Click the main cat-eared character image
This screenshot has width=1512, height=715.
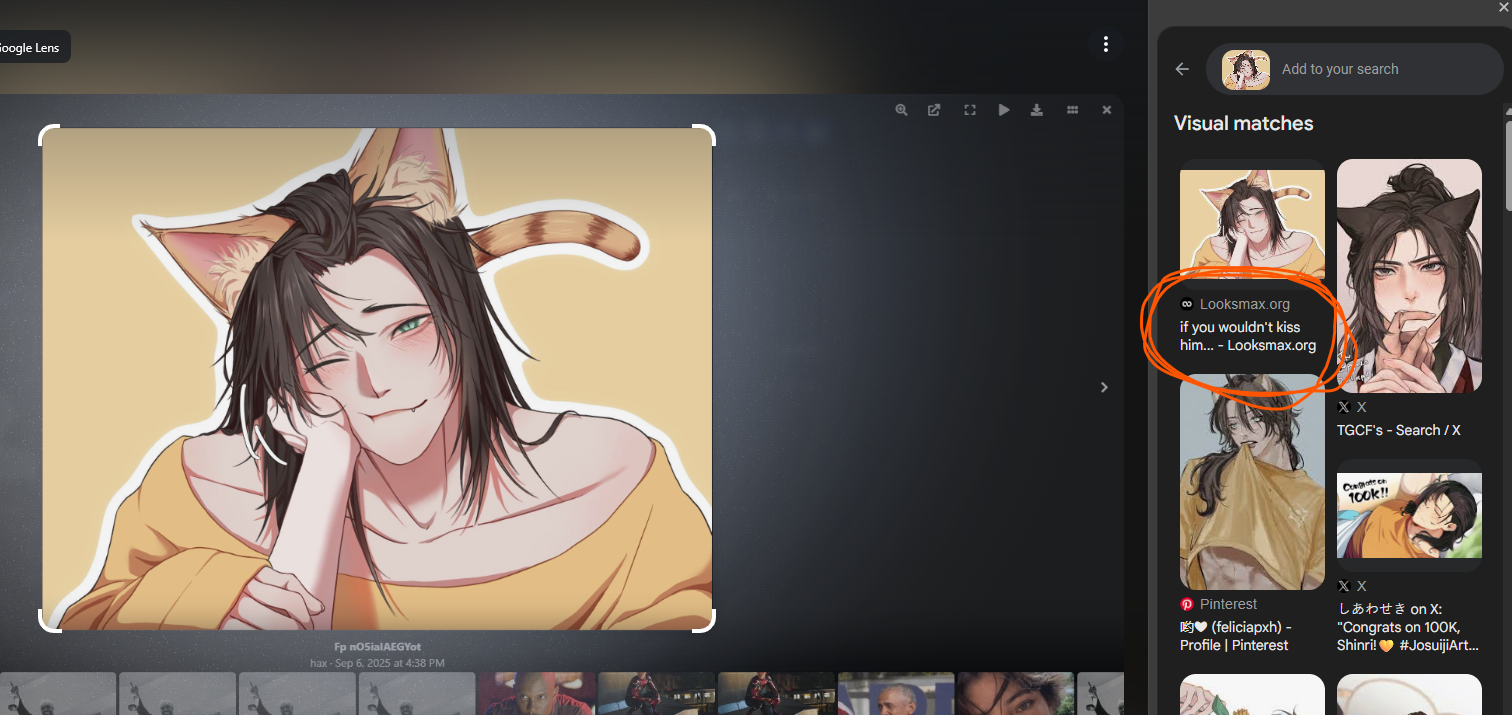click(377, 379)
